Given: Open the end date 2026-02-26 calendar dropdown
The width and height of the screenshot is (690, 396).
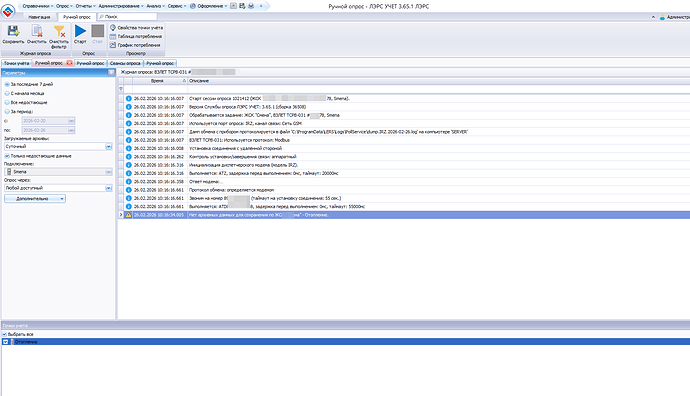Looking at the screenshot, I should pos(71,130).
